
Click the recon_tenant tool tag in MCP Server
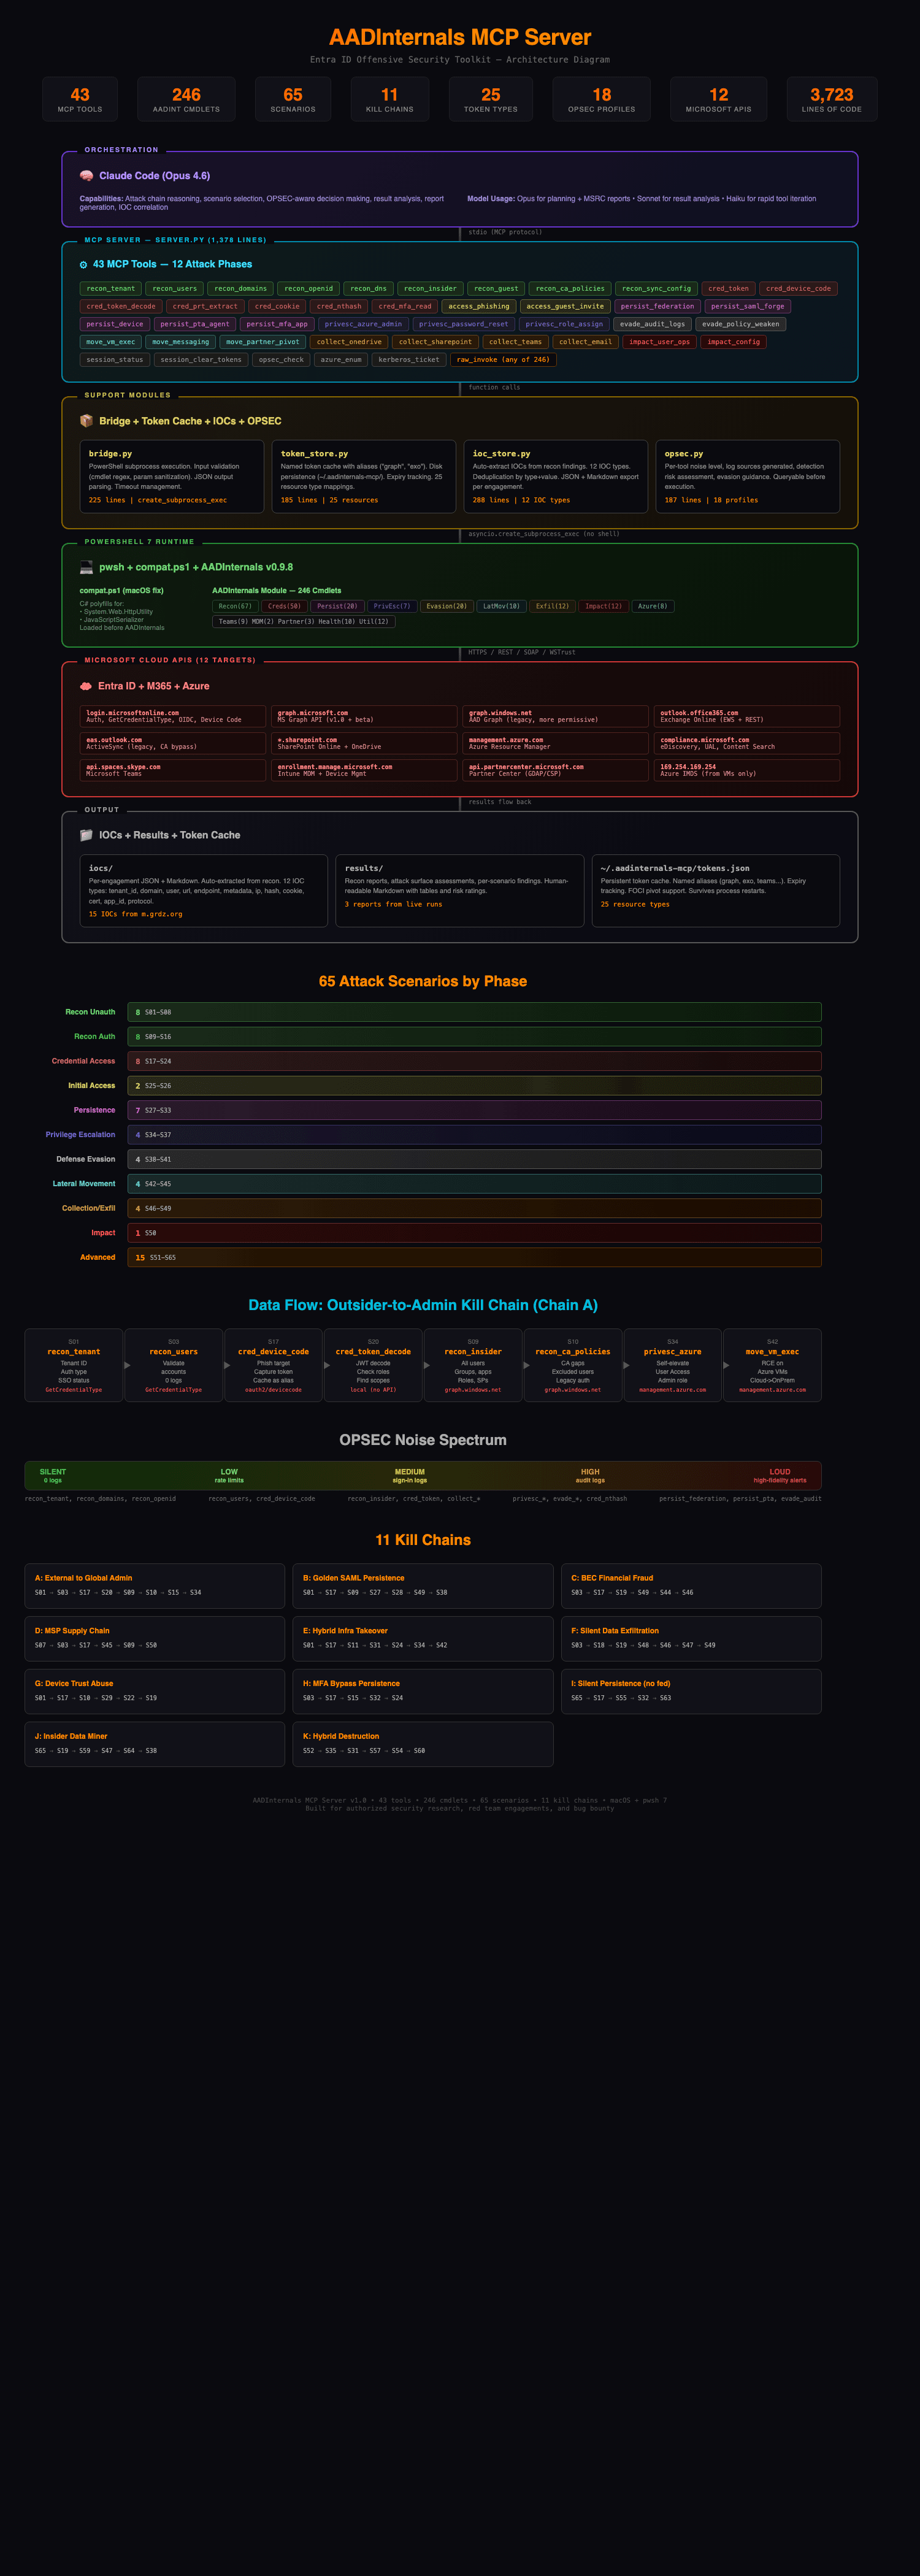(x=111, y=289)
